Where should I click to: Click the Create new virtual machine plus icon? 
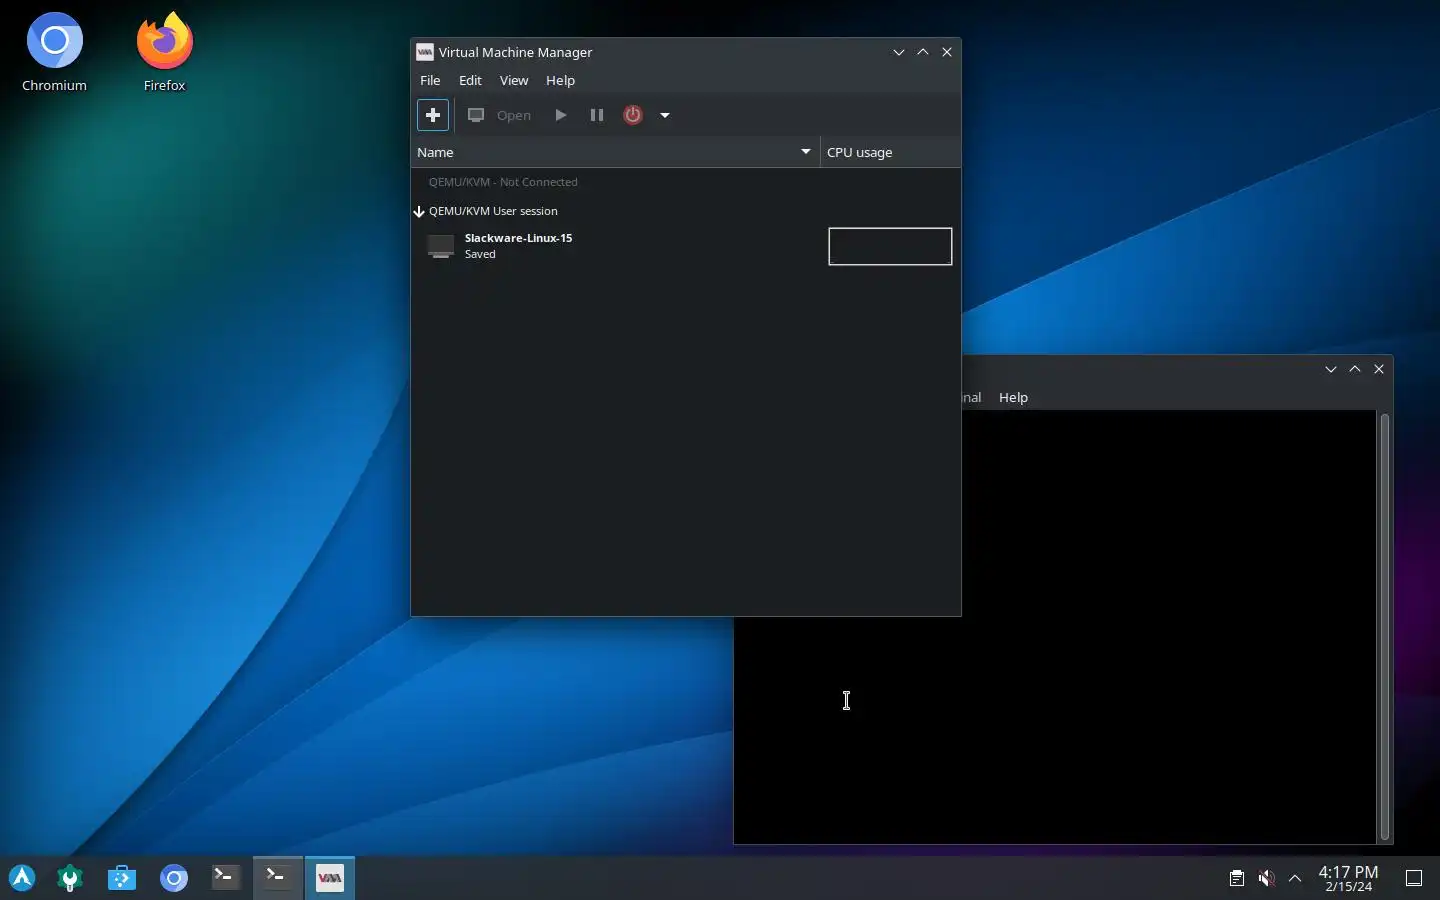[433, 115]
